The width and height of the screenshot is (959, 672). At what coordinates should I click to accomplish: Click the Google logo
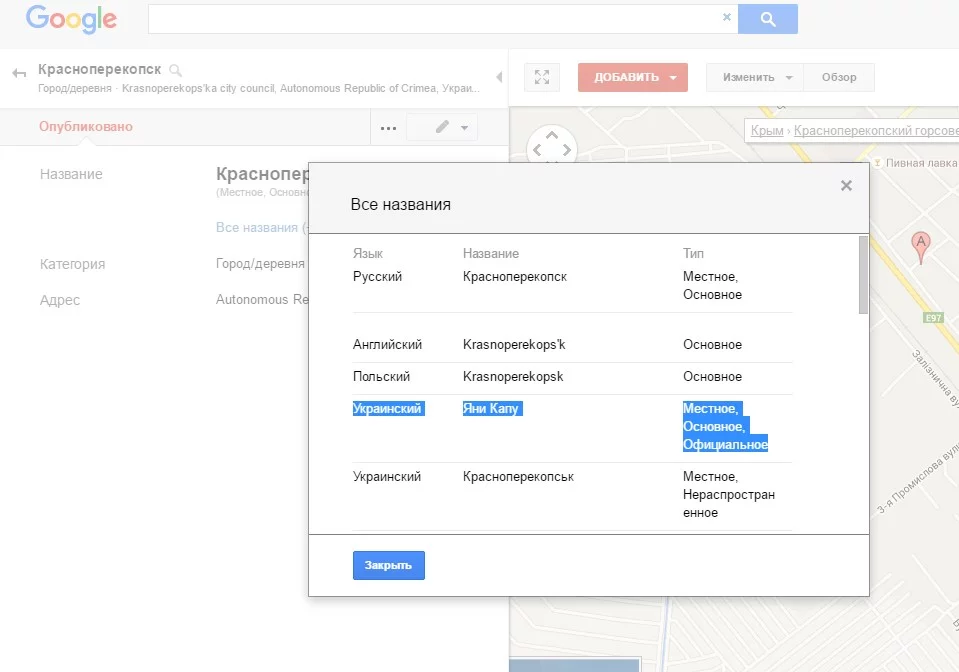pyautogui.click(x=70, y=19)
